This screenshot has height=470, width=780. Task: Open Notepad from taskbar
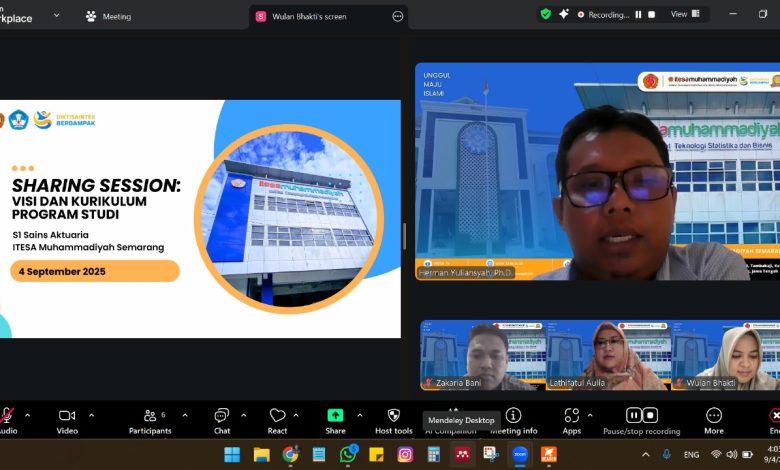tap(319, 454)
